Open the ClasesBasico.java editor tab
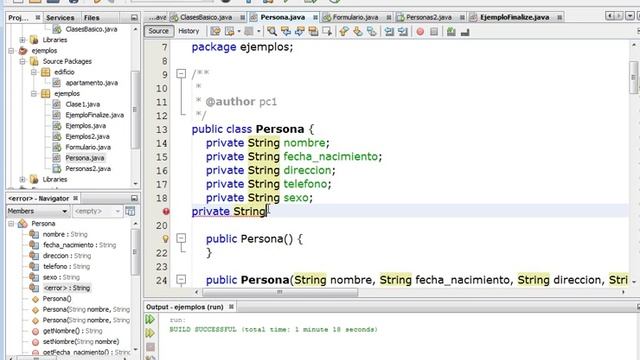This screenshot has width=640, height=360. 206,17
